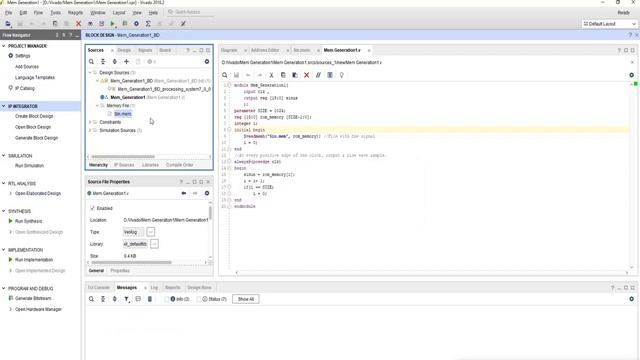Open the Messages filter funnel icon
This screenshot has width=640, height=360.
coord(127,299)
